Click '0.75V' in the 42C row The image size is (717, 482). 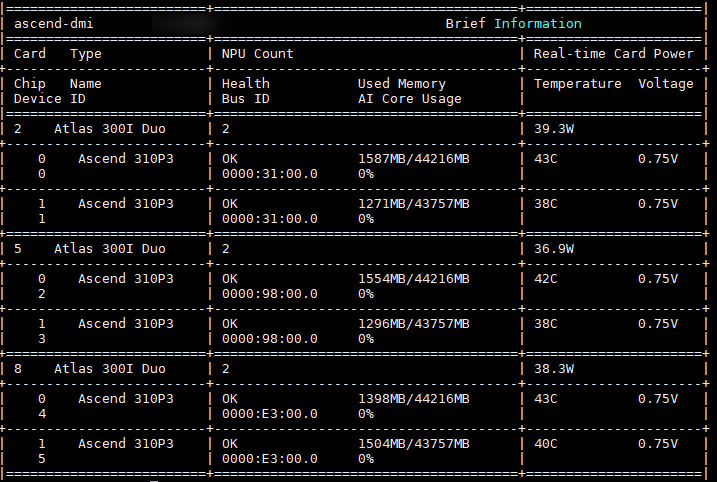[x=658, y=278]
